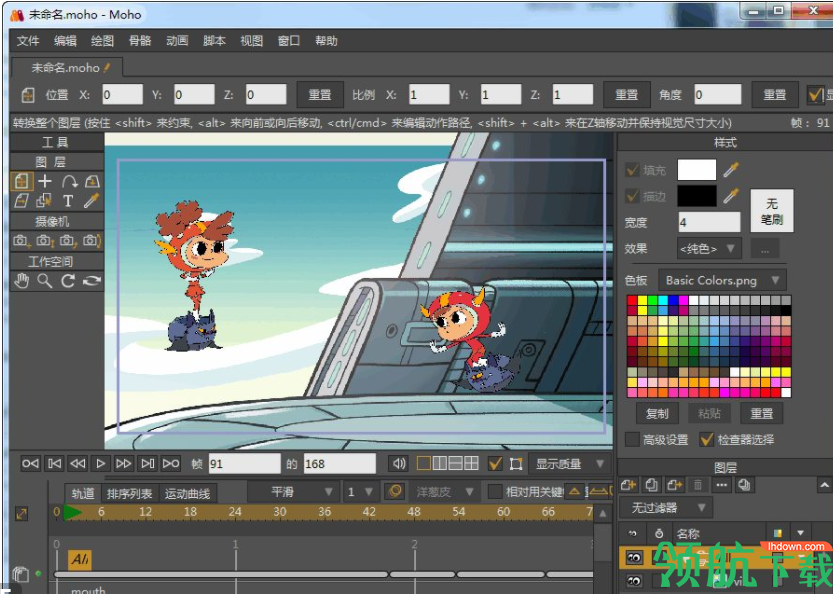This screenshot has height=594, width=833.
Task: Click the 复制 style button
Action: (x=657, y=413)
